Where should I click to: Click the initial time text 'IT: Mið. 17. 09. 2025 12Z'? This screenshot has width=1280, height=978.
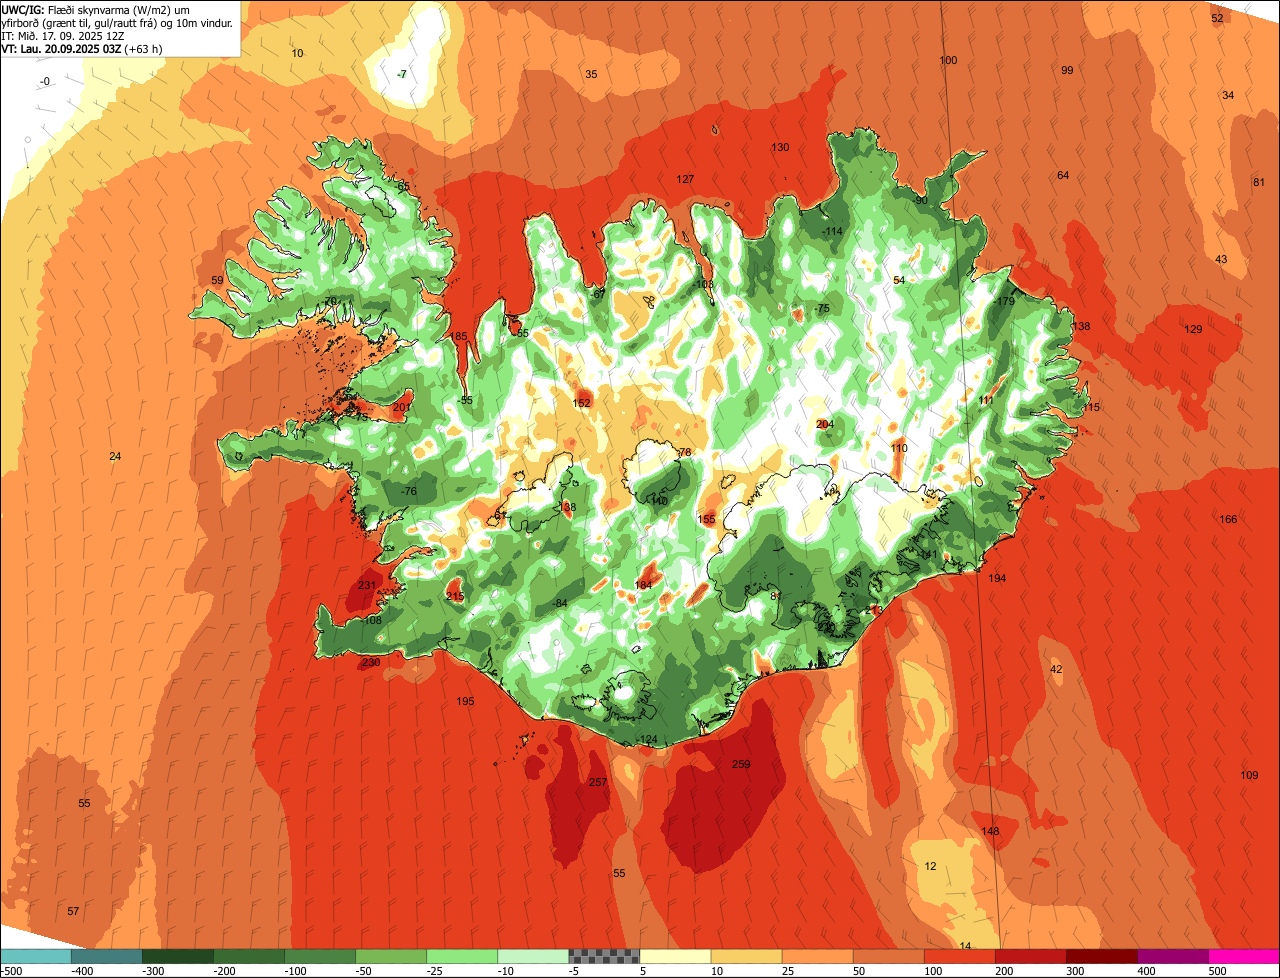pyautogui.click(x=63, y=35)
